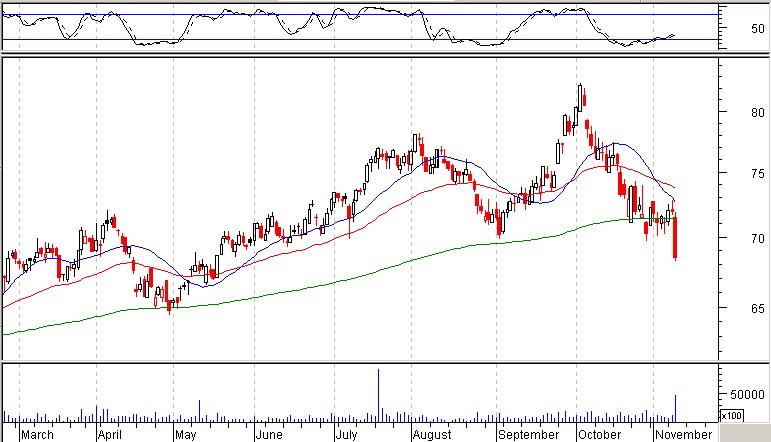Click the 70 price level label
Viewport: 771px width, 442px height.
758,238
